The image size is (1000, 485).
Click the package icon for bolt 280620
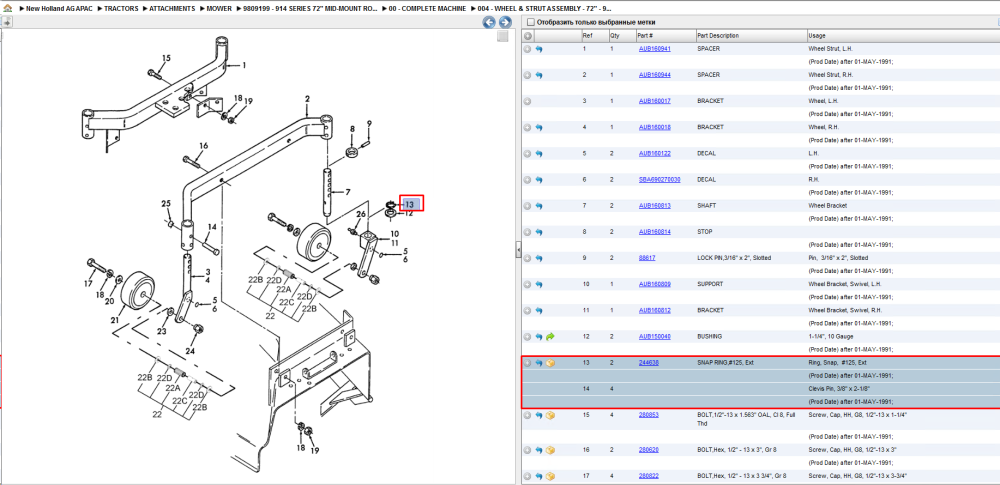[x=550, y=451]
